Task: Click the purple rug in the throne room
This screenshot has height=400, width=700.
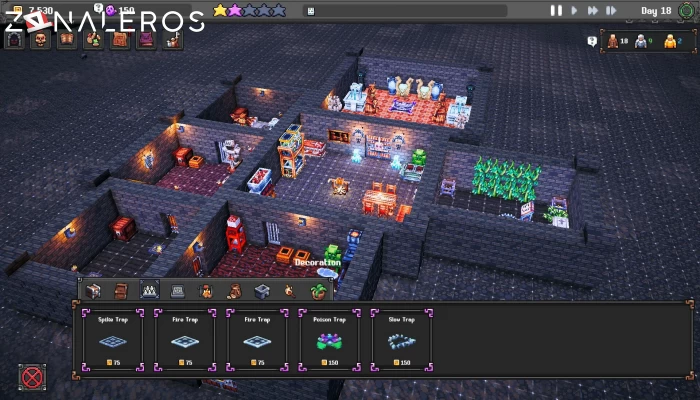Action: [x=404, y=106]
